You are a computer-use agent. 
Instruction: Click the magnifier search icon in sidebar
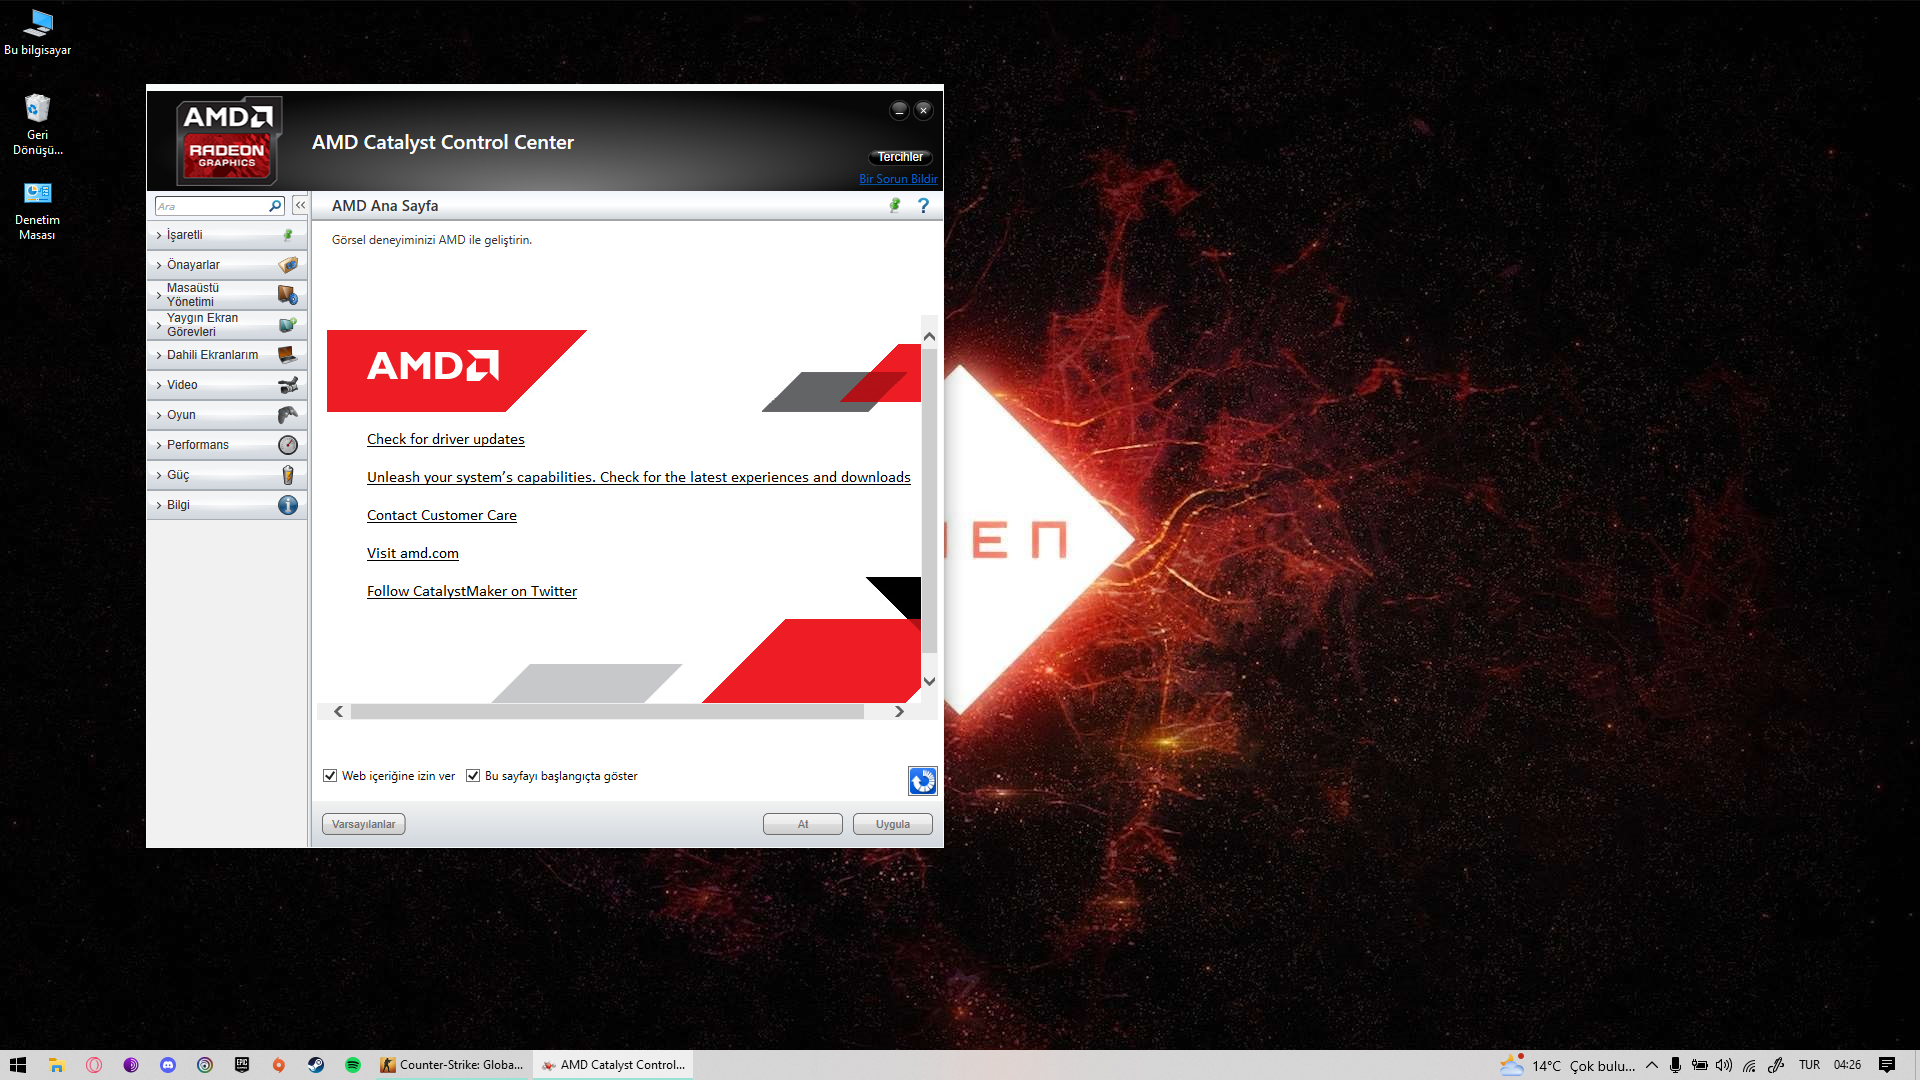point(275,206)
